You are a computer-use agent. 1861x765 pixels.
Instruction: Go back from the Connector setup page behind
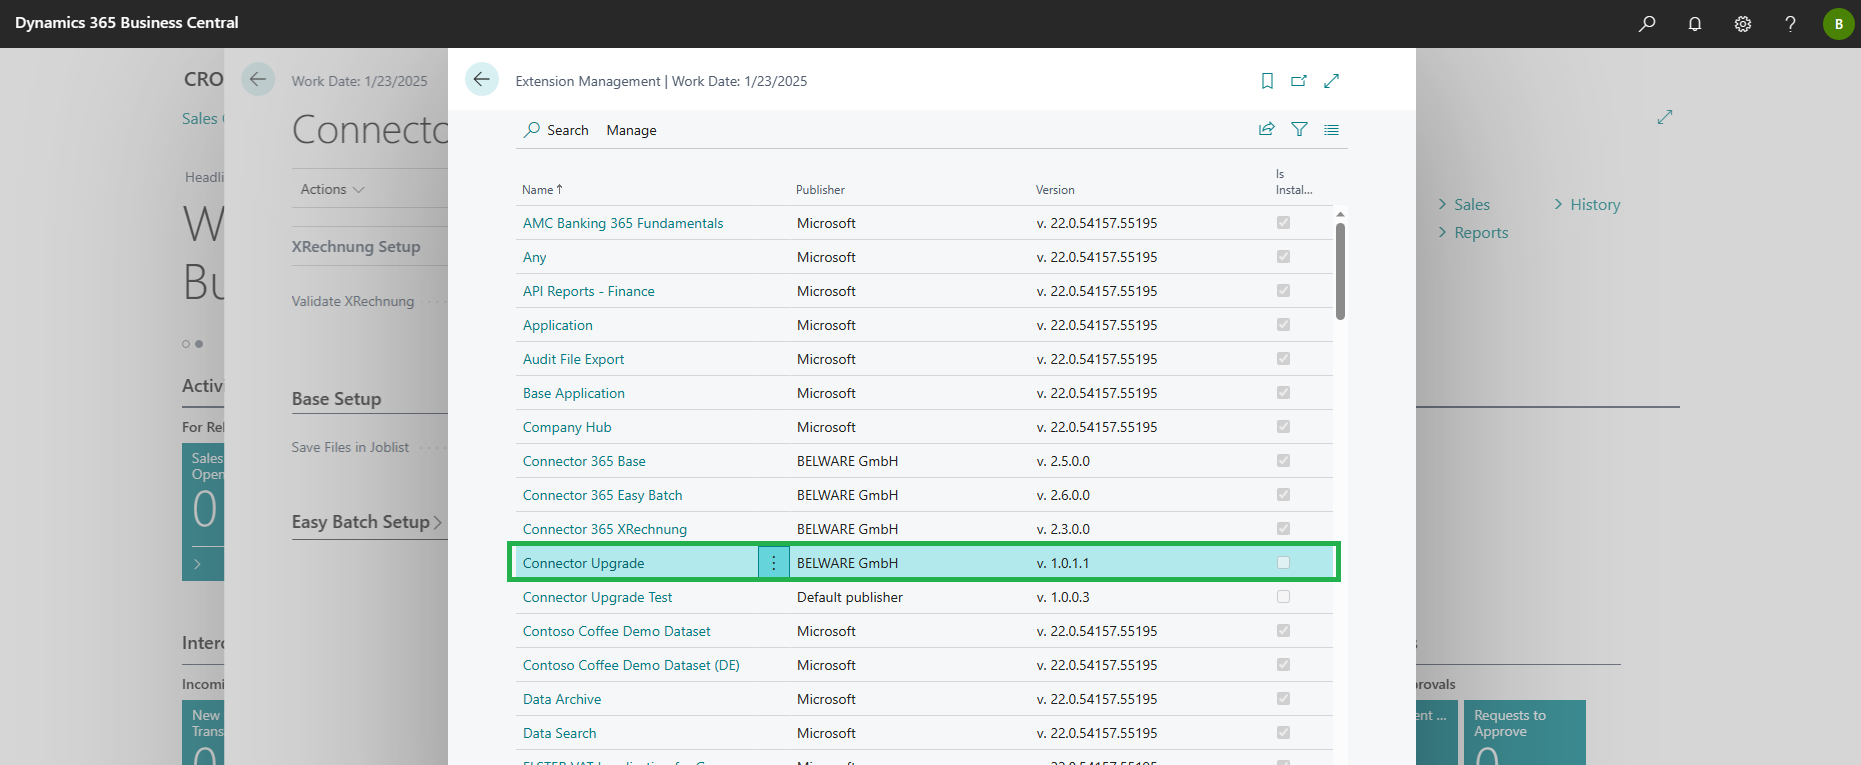coord(258,80)
